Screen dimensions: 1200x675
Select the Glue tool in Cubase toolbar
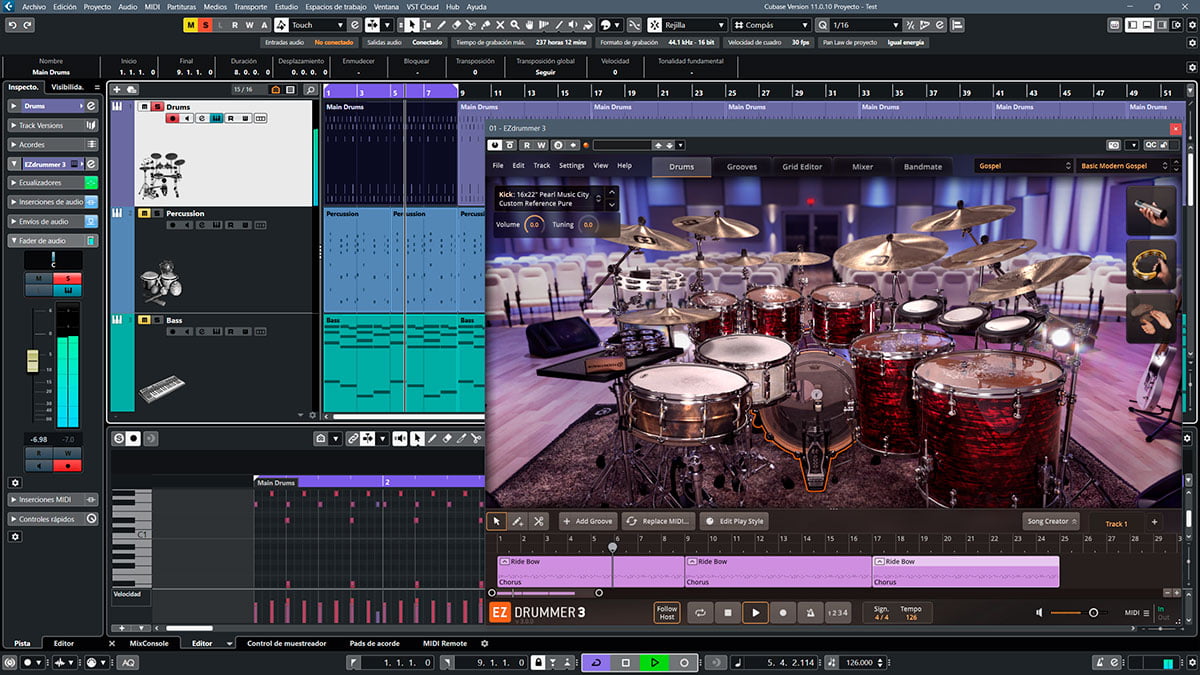486,25
